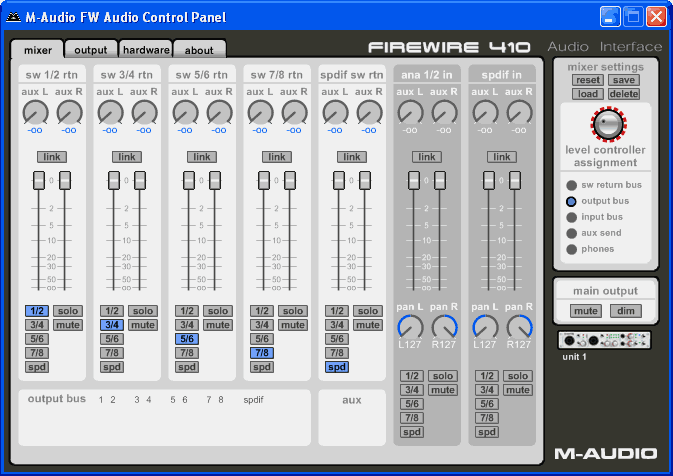
Task: Click the right fader of spdif in
Action: coord(515,180)
